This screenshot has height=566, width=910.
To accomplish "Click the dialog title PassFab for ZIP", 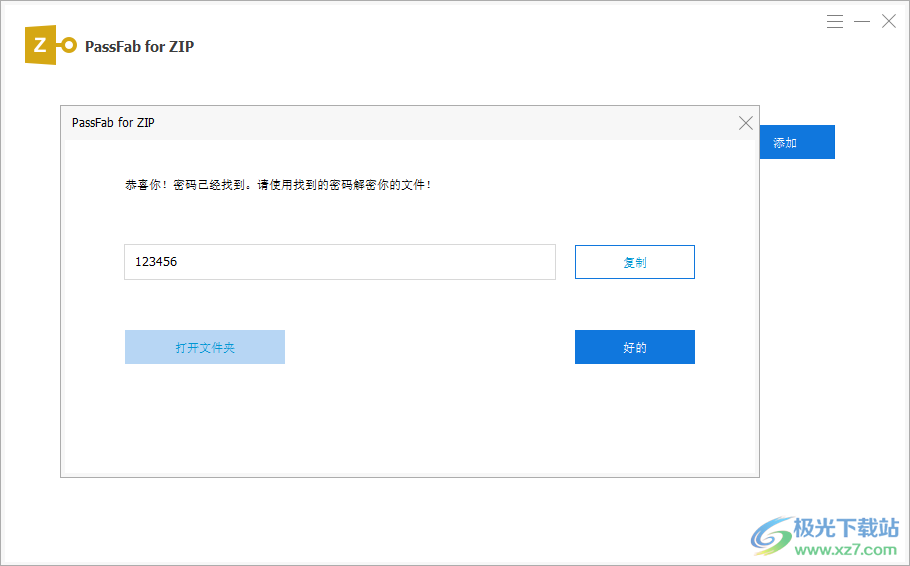I will click(x=113, y=122).
